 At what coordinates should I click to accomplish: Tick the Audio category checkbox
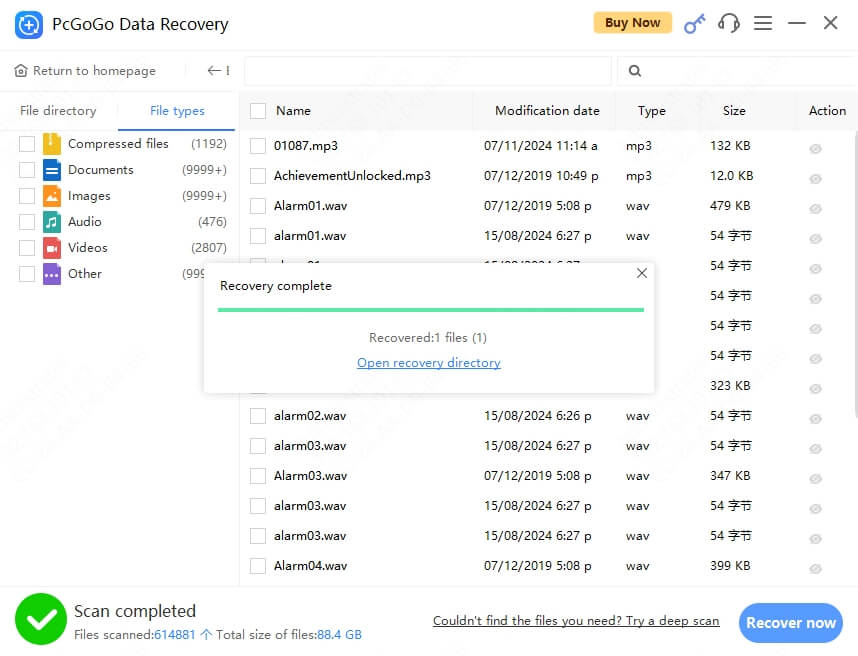click(27, 222)
